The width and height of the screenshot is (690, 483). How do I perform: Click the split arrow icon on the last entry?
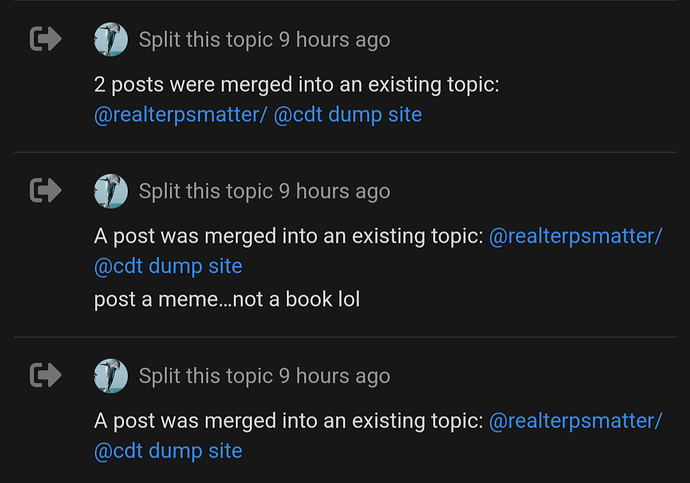(x=46, y=375)
